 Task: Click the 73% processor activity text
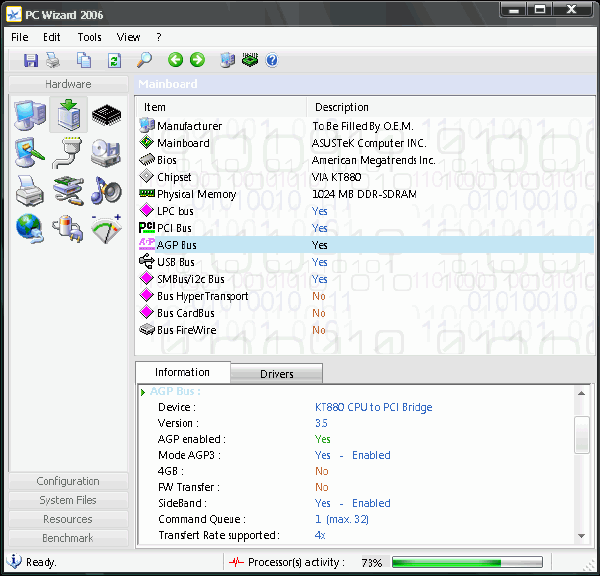pyautogui.click(x=372, y=562)
